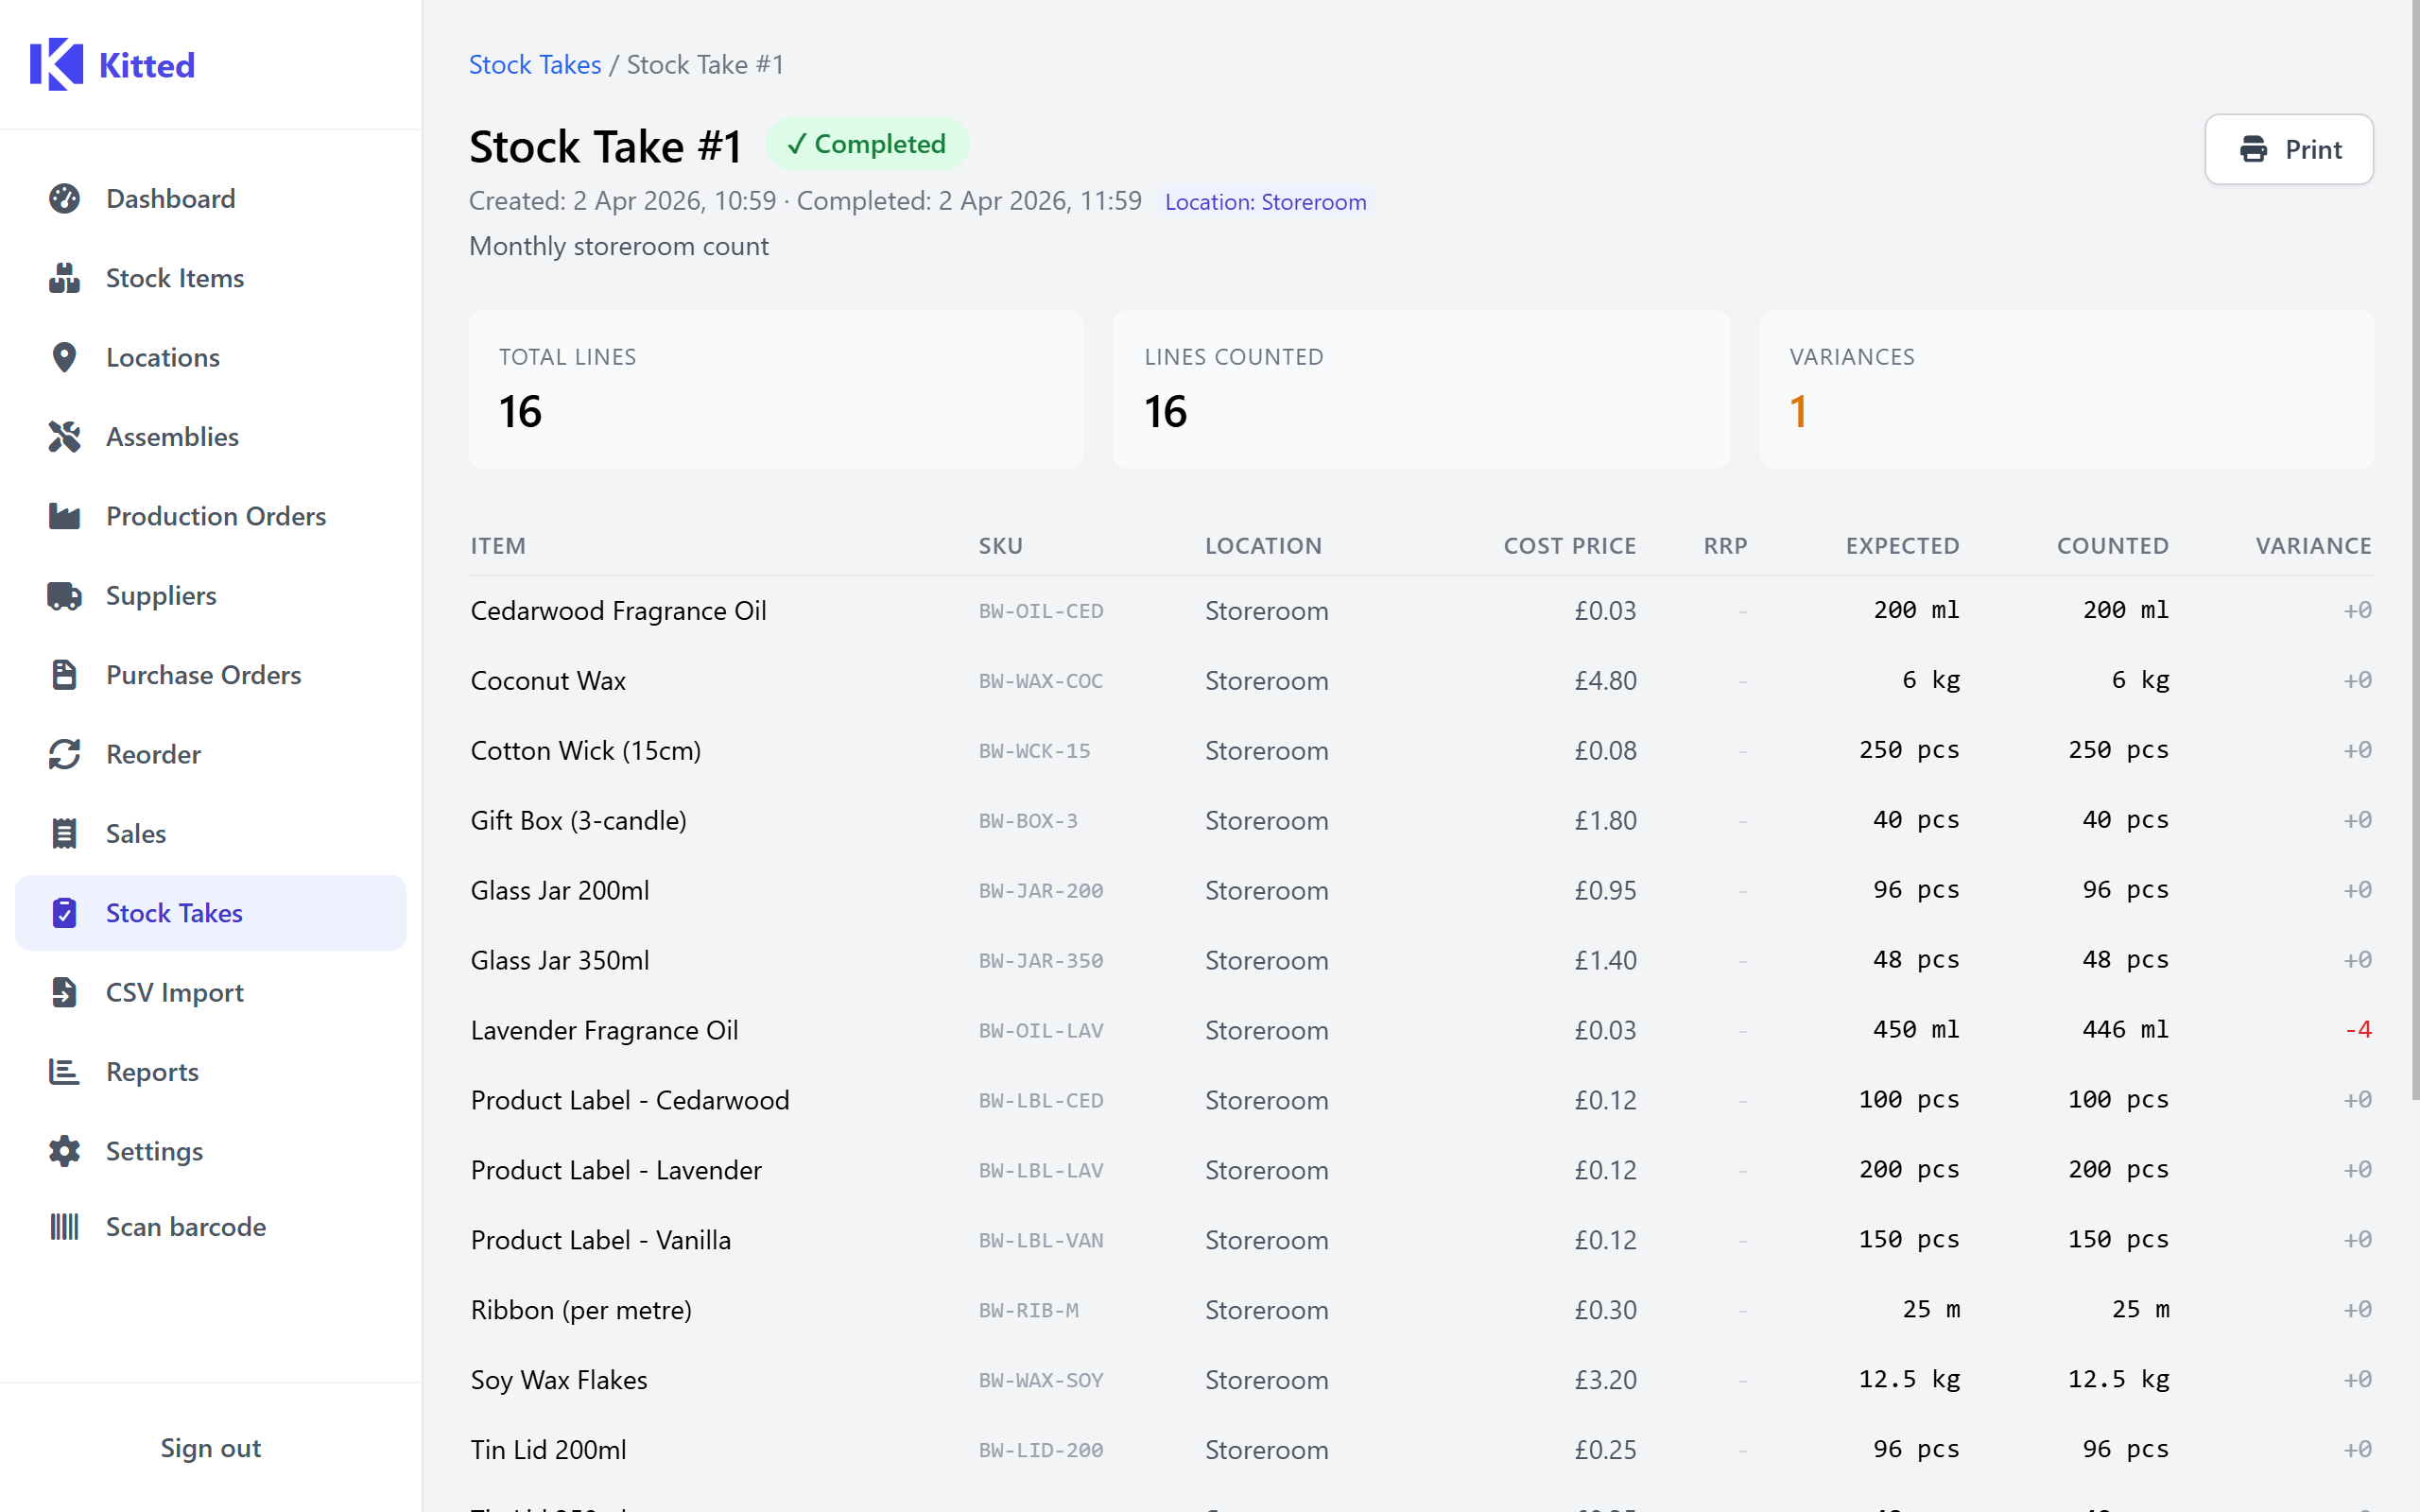Click the -4 variance value

point(2358,1030)
